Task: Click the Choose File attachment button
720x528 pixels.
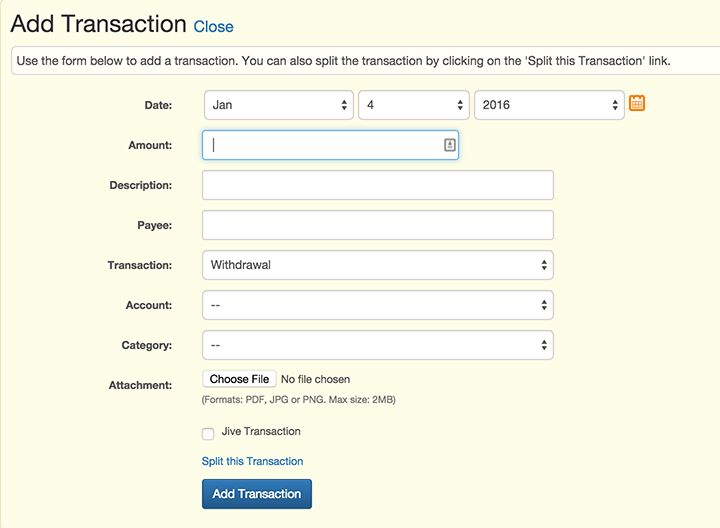Action: [239, 380]
